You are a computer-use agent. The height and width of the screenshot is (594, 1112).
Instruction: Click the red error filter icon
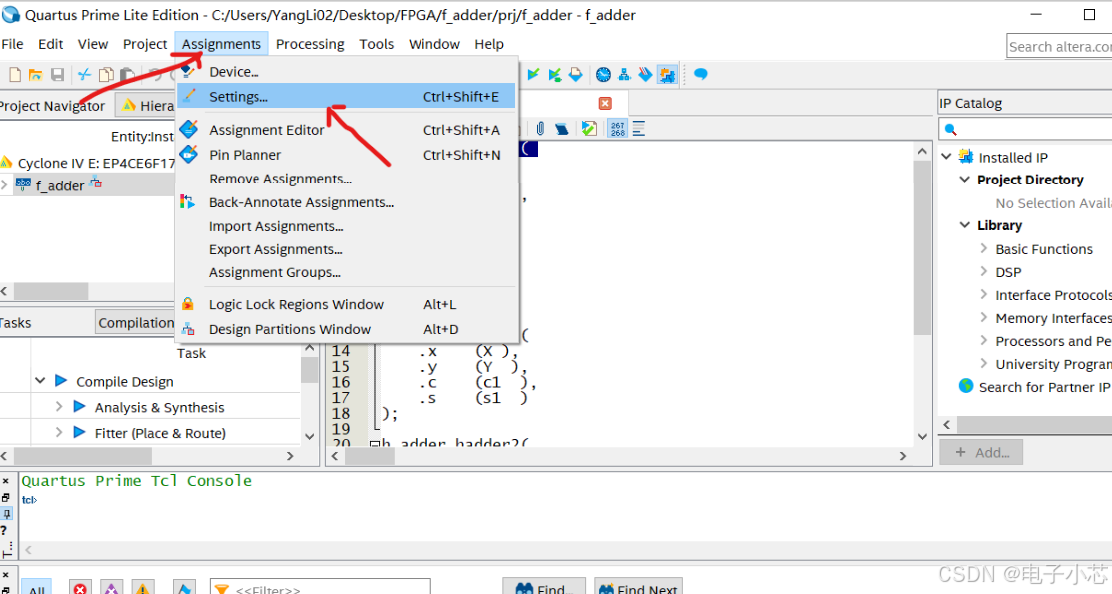pos(80,588)
